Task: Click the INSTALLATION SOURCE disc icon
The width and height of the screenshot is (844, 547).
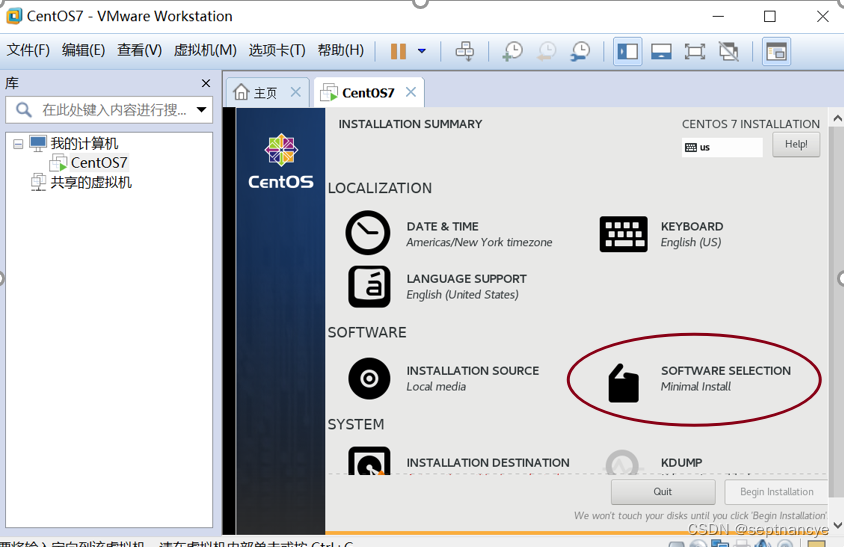Action: pos(369,378)
